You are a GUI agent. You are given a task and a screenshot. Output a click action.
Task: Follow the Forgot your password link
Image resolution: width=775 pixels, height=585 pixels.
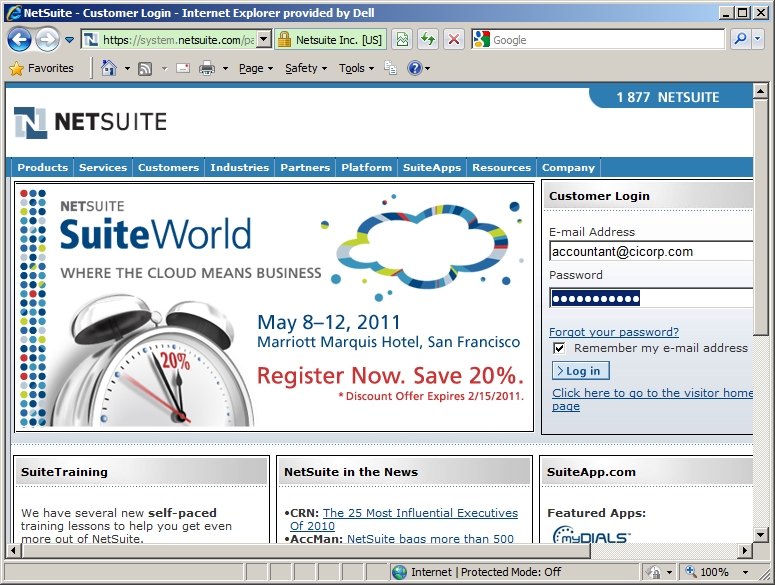click(614, 332)
